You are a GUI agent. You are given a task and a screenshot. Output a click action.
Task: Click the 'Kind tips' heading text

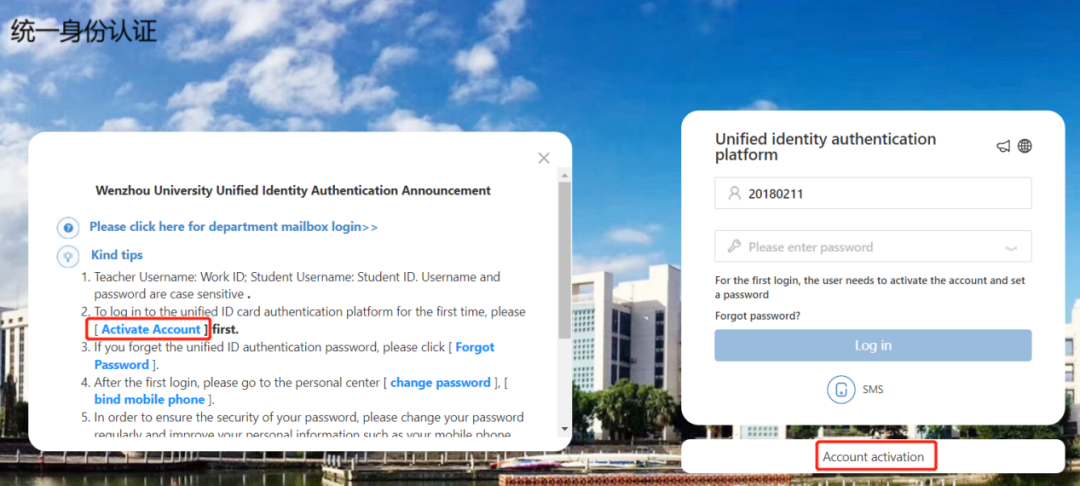(117, 255)
